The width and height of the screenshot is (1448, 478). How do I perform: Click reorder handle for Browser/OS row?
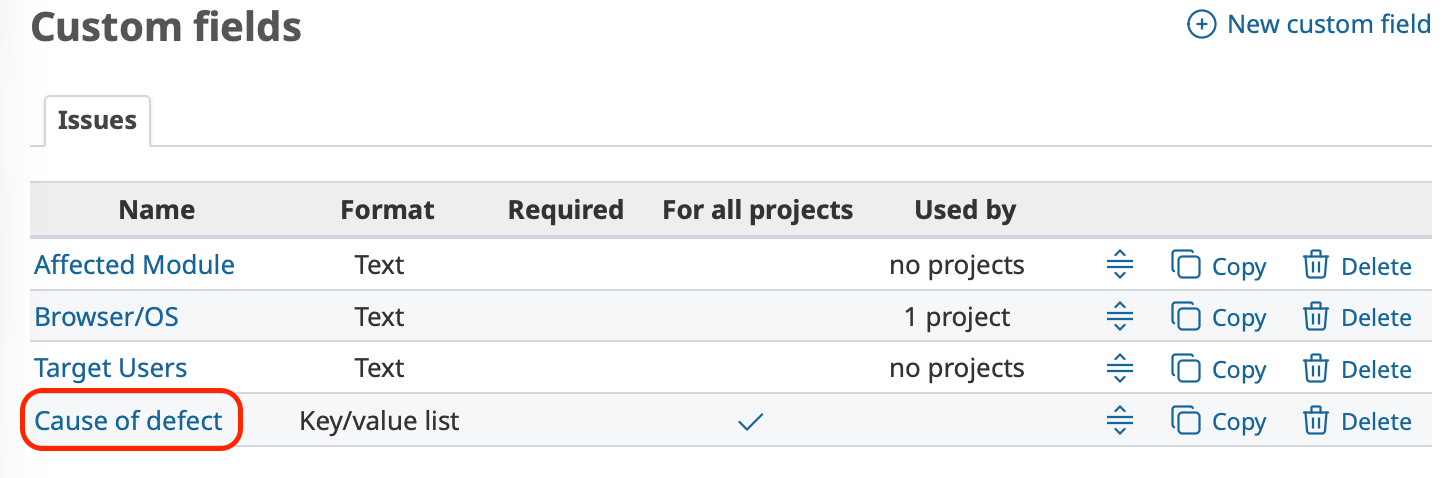[1120, 318]
